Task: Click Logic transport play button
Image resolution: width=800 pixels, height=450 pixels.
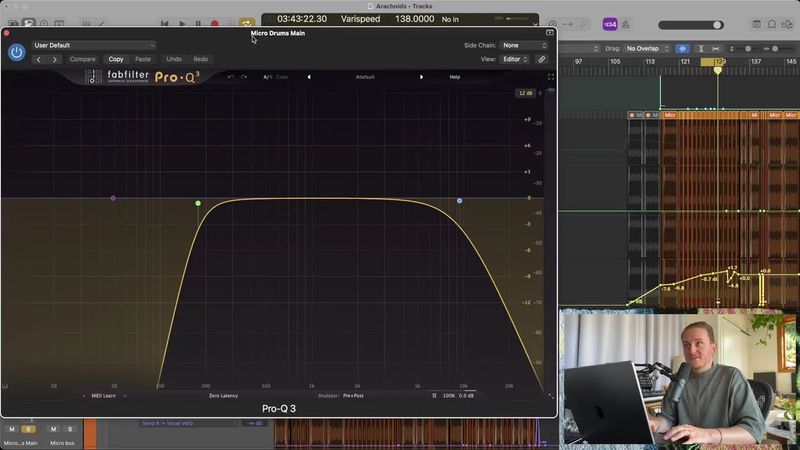Action: (x=182, y=23)
